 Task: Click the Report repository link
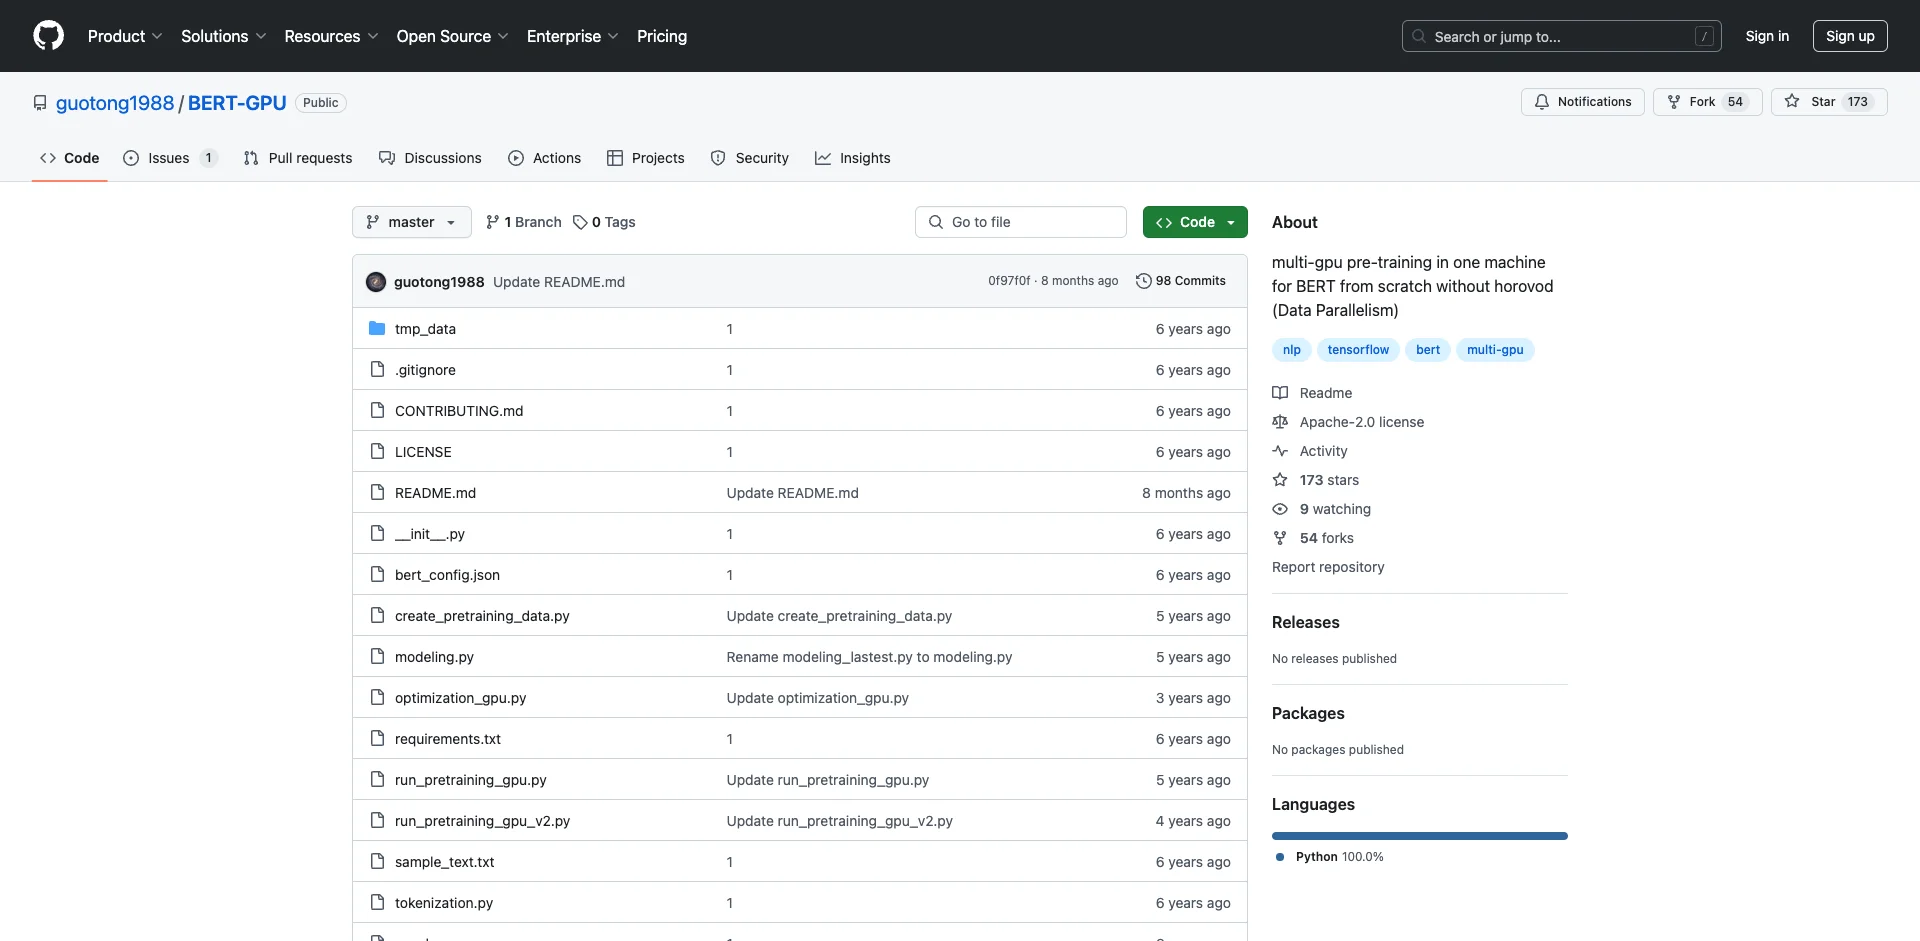point(1328,567)
